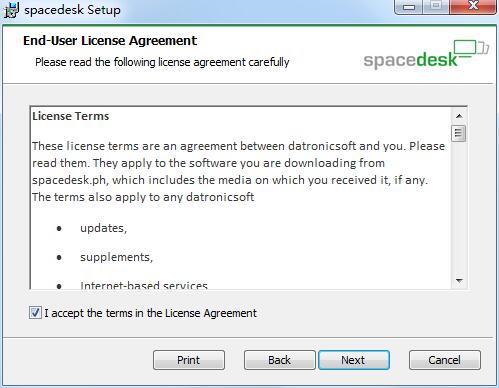The width and height of the screenshot is (499, 388).
Task: Click the 'updates,' bullet item
Action: 103,228
